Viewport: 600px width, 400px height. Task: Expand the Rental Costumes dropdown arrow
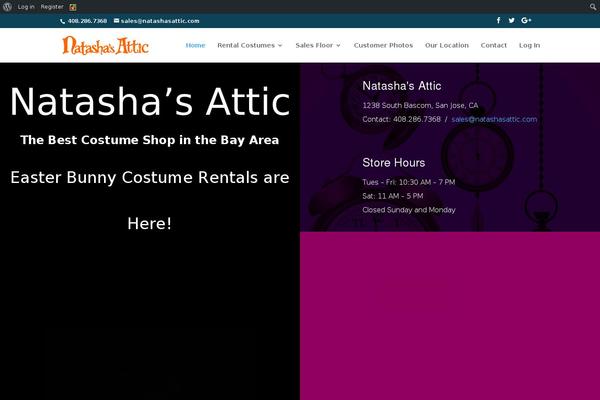(x=280, y=46)
